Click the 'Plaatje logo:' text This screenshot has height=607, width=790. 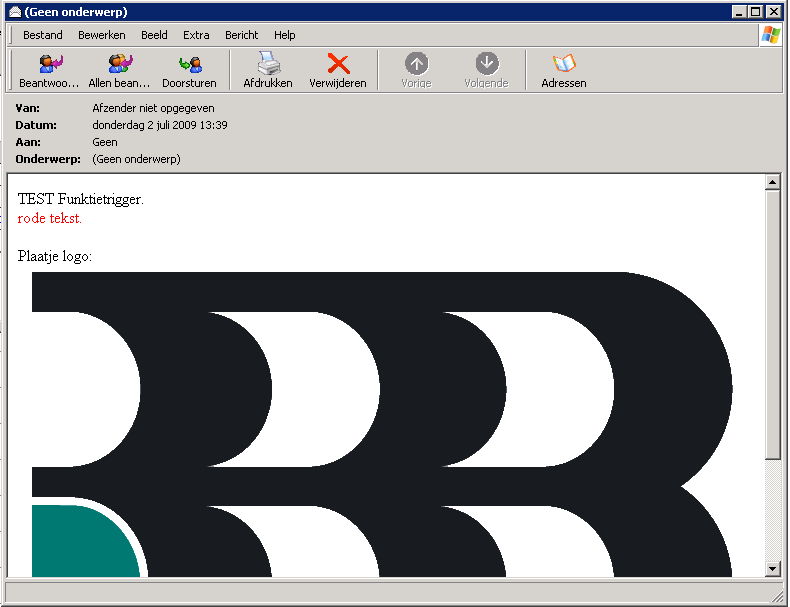tap(54, 256)
